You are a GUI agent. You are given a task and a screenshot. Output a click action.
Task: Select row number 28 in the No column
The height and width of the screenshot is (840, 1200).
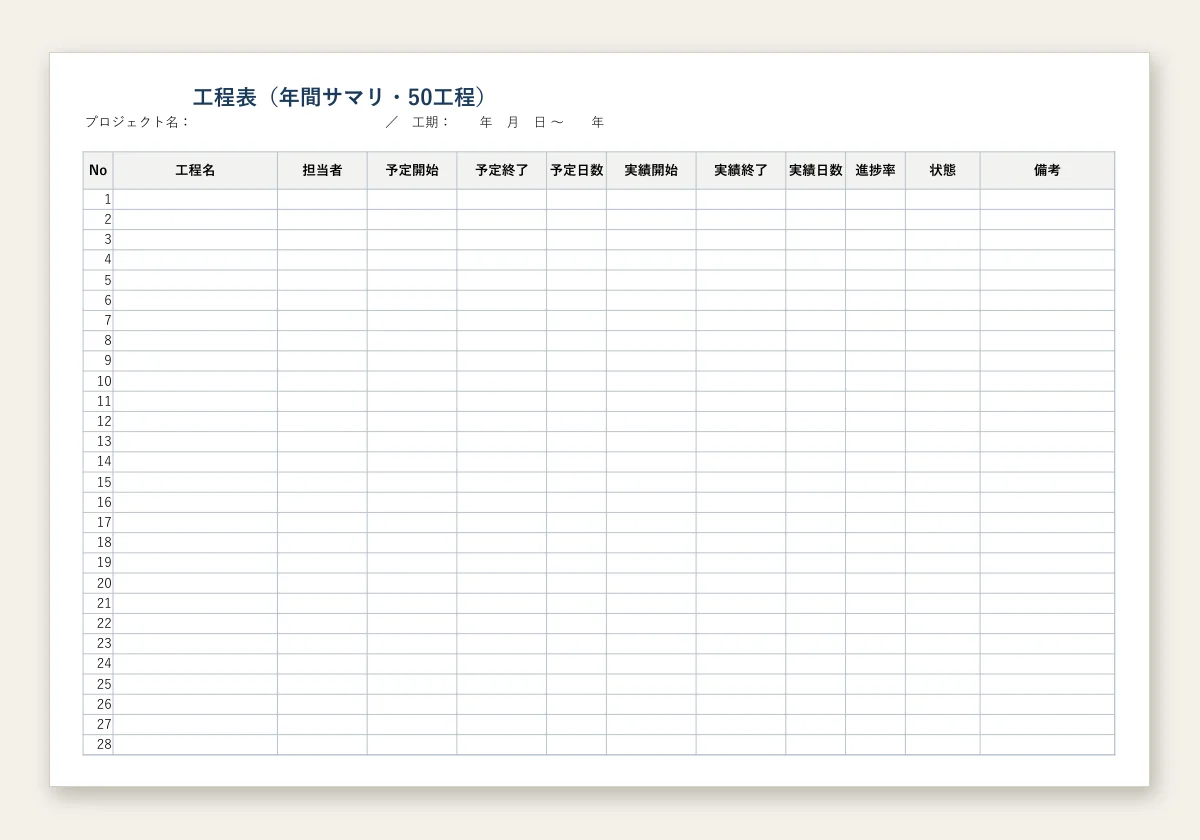point(98,744)
